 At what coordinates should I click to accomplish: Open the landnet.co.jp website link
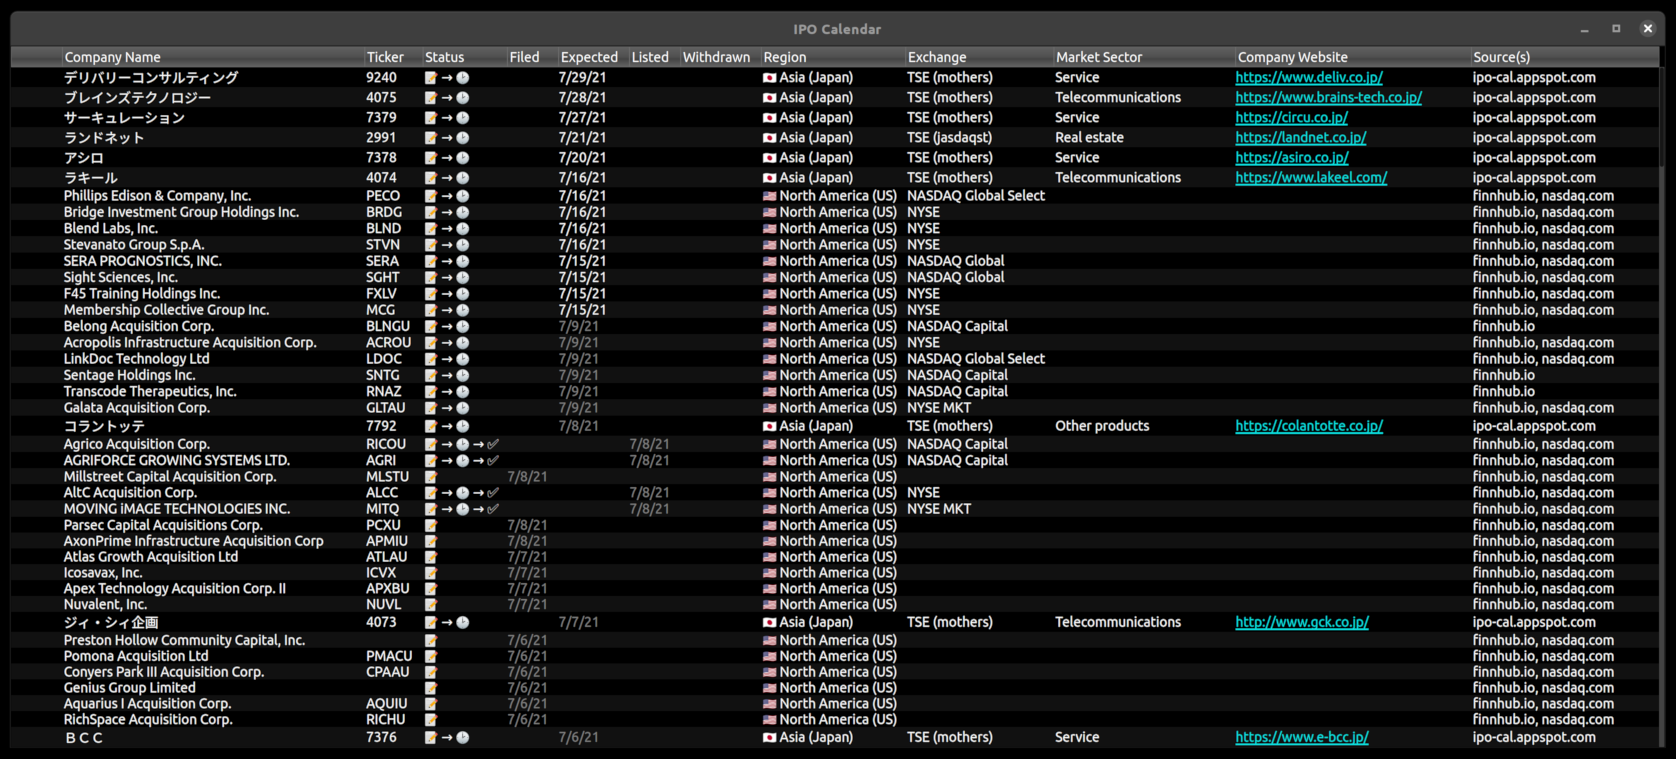coord(1300,137)
